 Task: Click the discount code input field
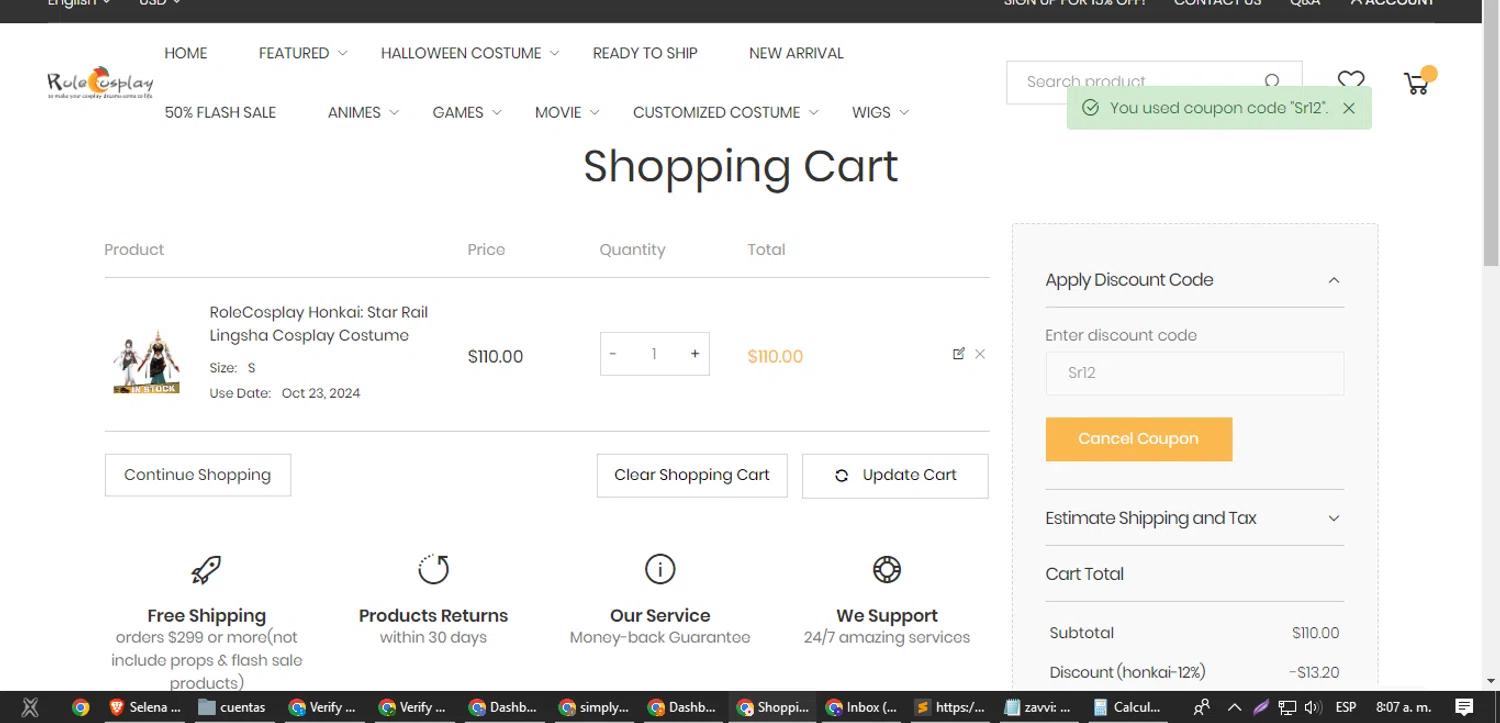click(x=1195, y=373)
